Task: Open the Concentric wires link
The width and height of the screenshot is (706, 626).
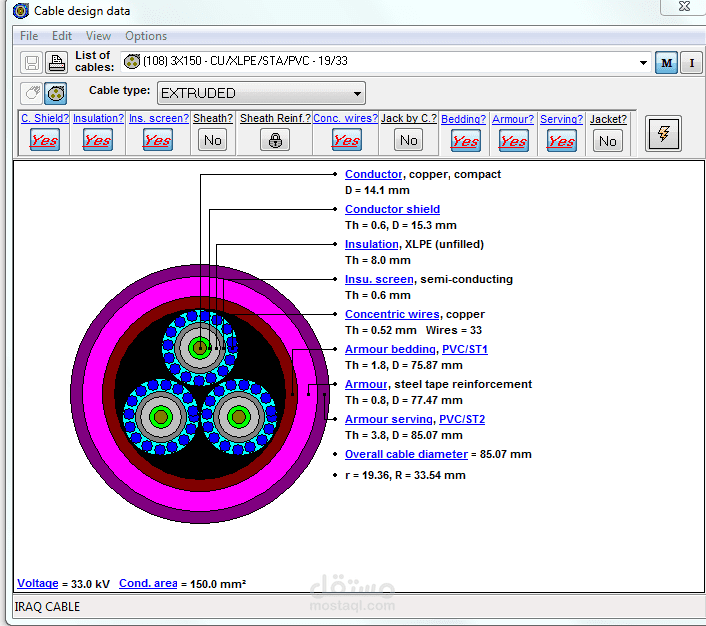Action: click(x=392, y=314)
